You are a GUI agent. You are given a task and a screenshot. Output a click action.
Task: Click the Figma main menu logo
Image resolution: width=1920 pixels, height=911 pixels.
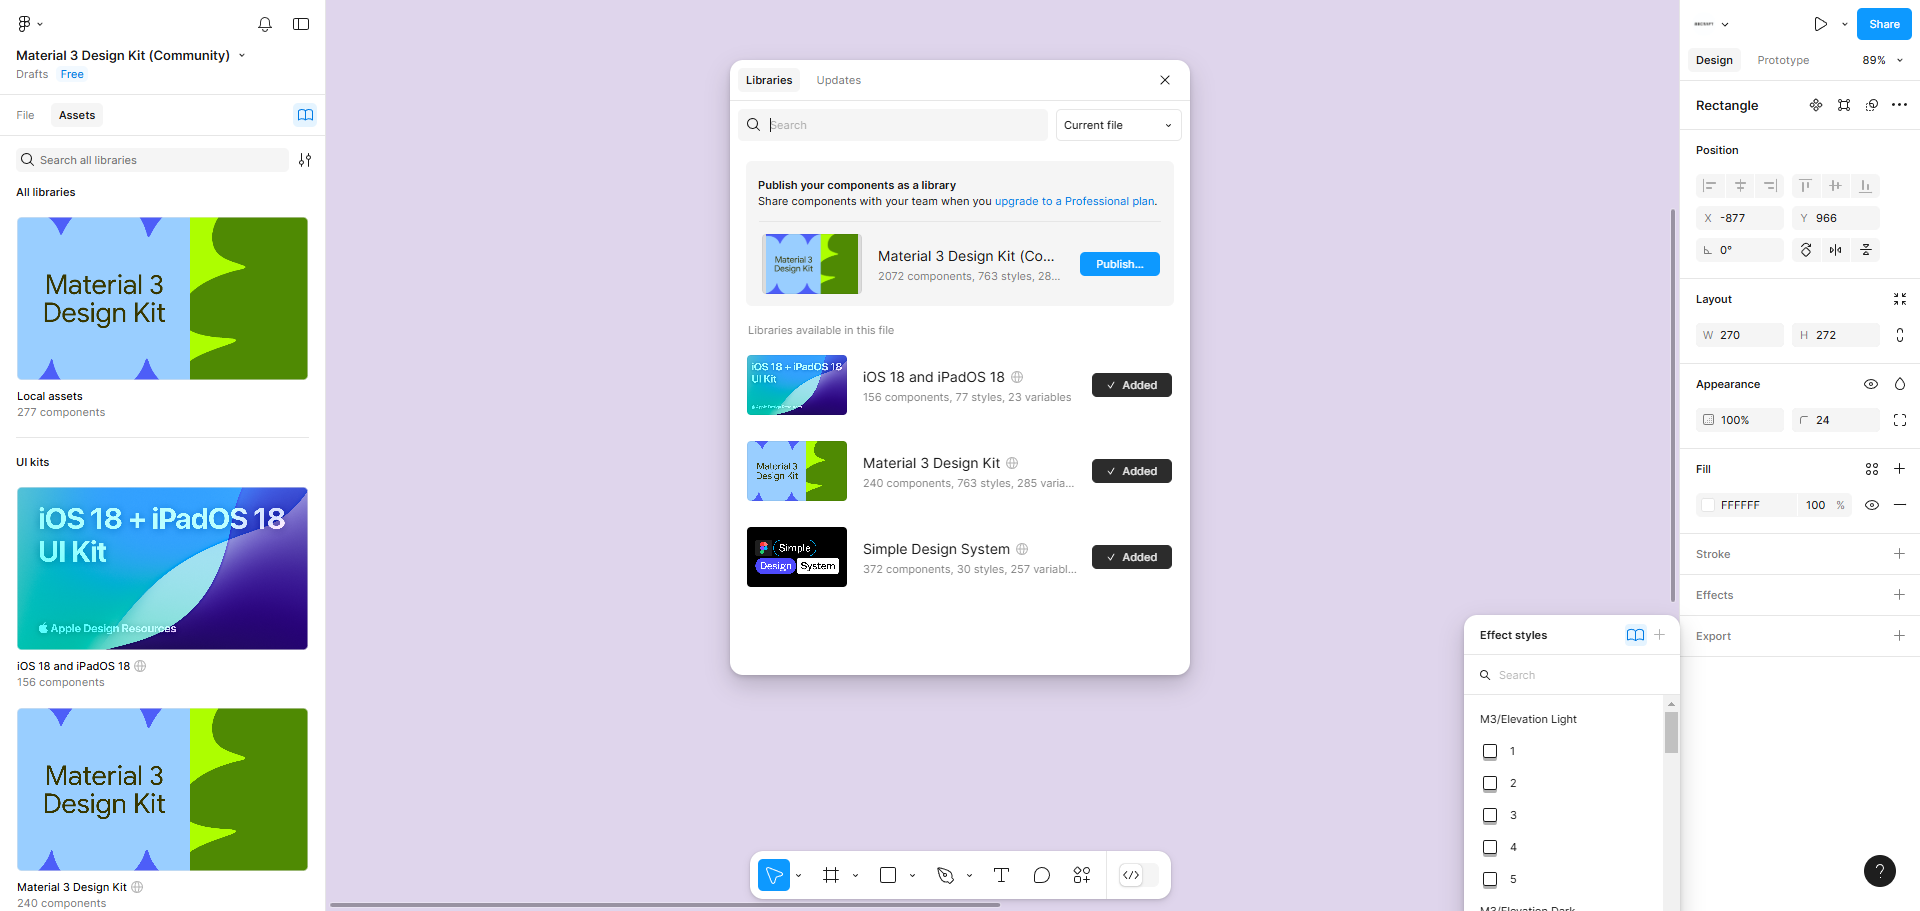tap(24, 24)
